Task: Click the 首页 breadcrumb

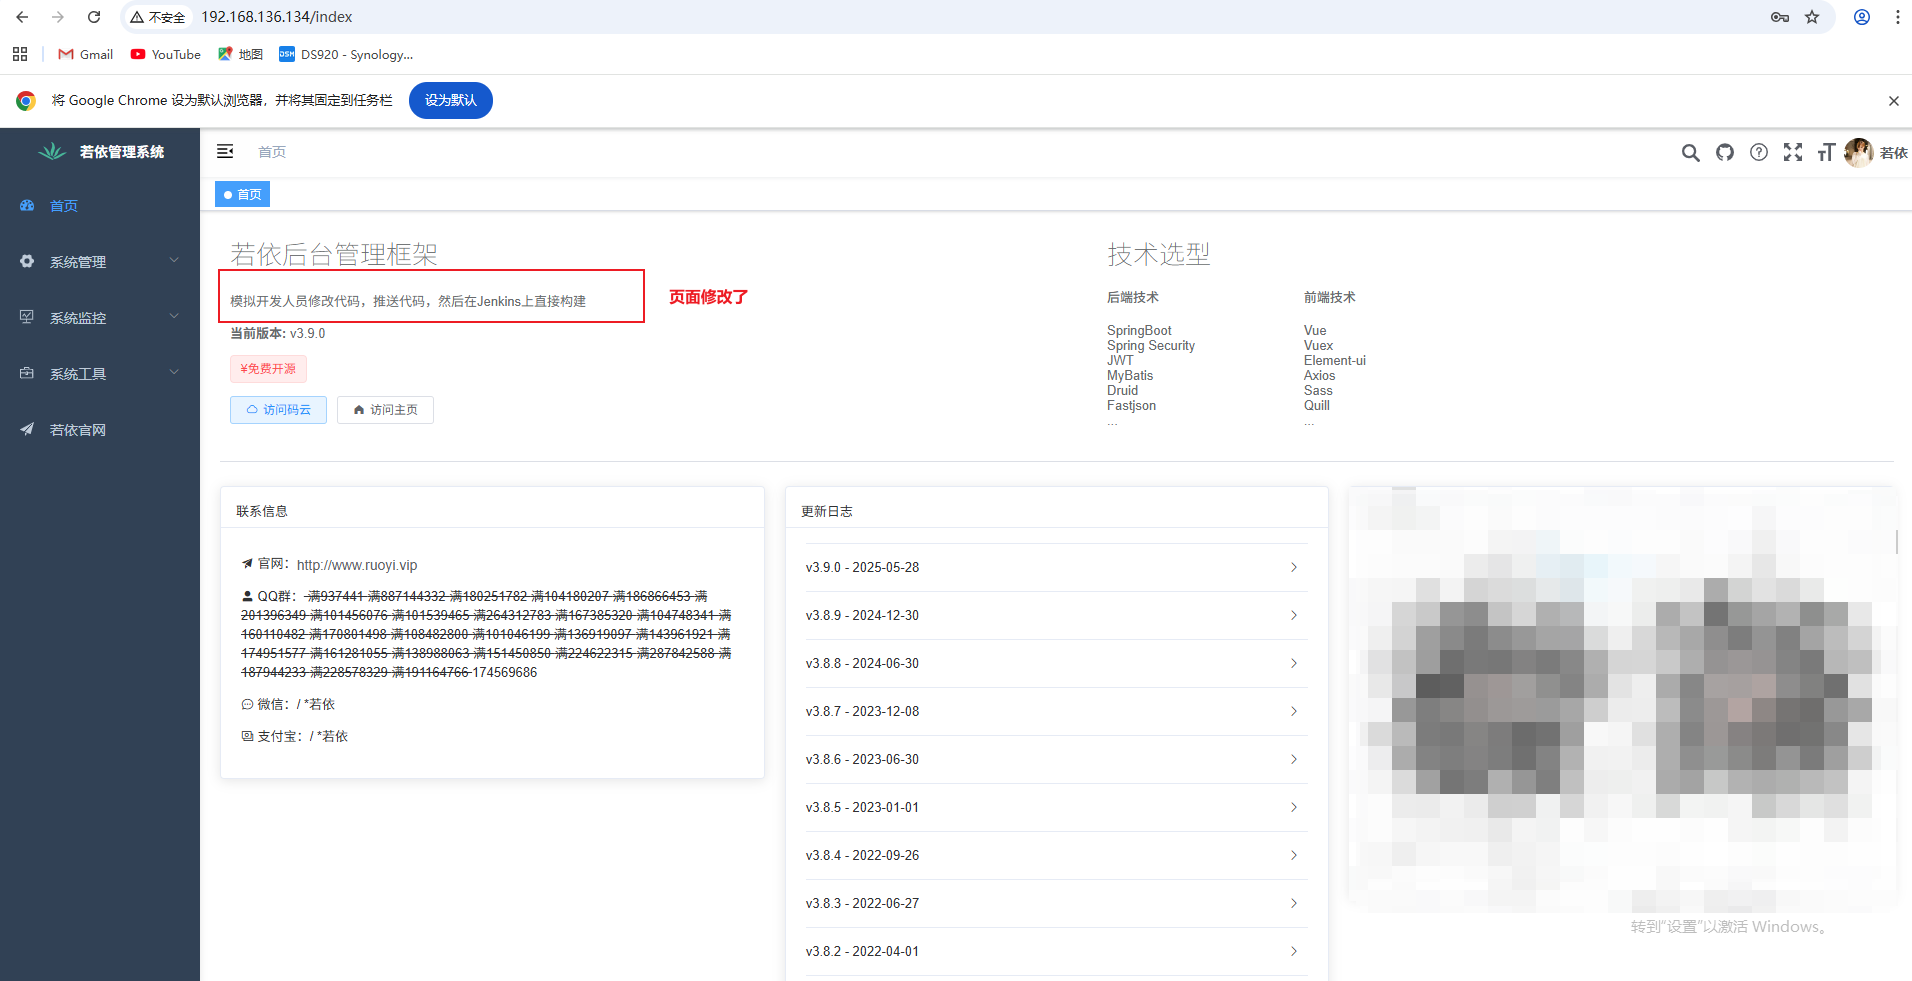Action: tap(272, 152)
